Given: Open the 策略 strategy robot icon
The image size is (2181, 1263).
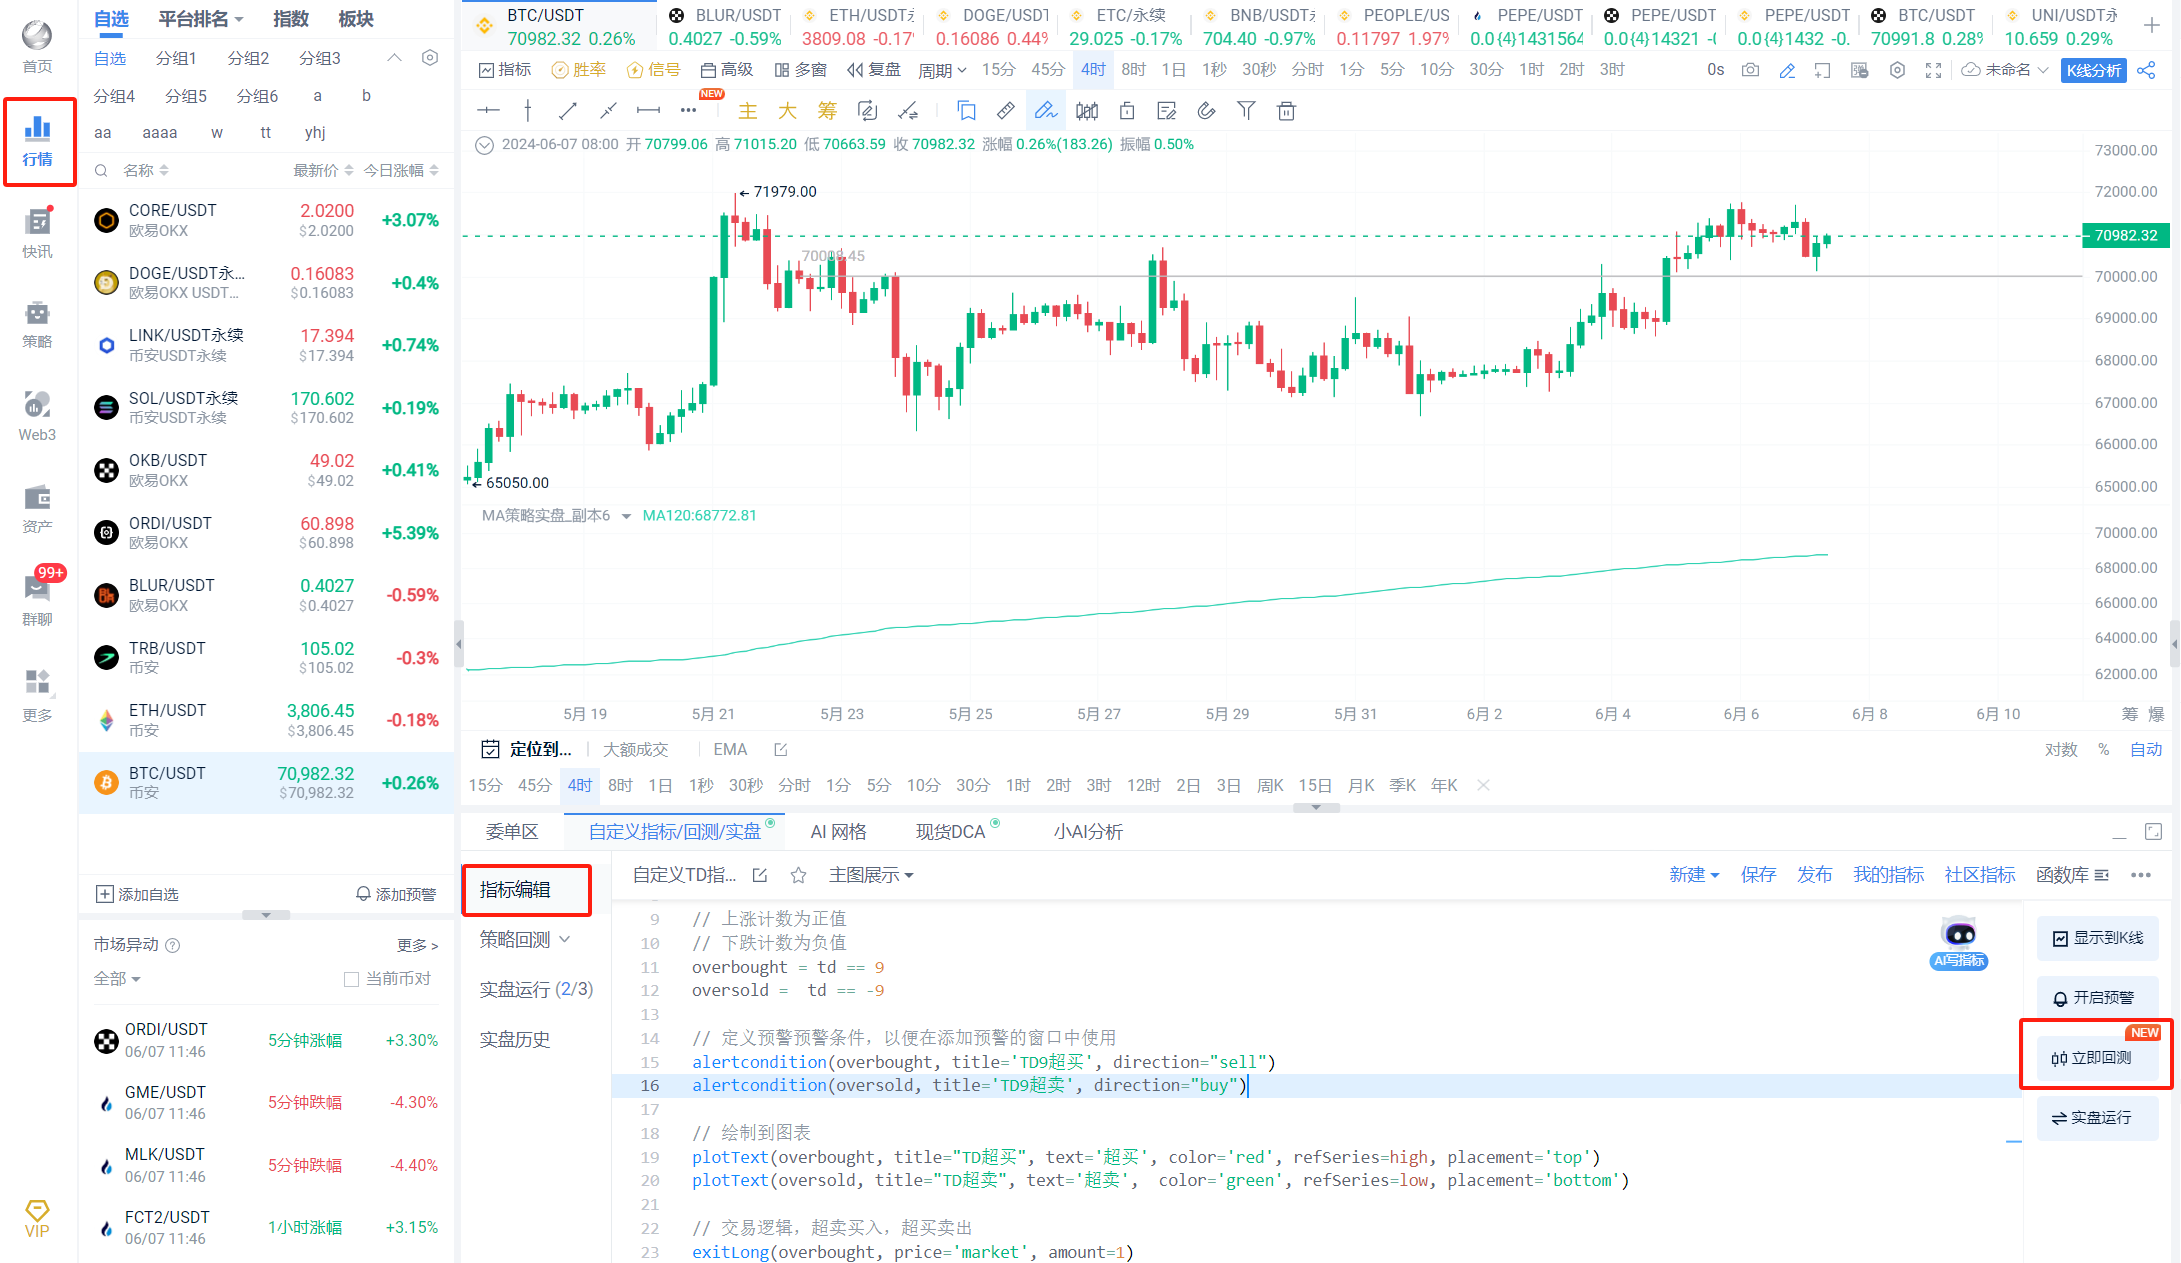Looking at the screenshot, I should pos(37,324).
